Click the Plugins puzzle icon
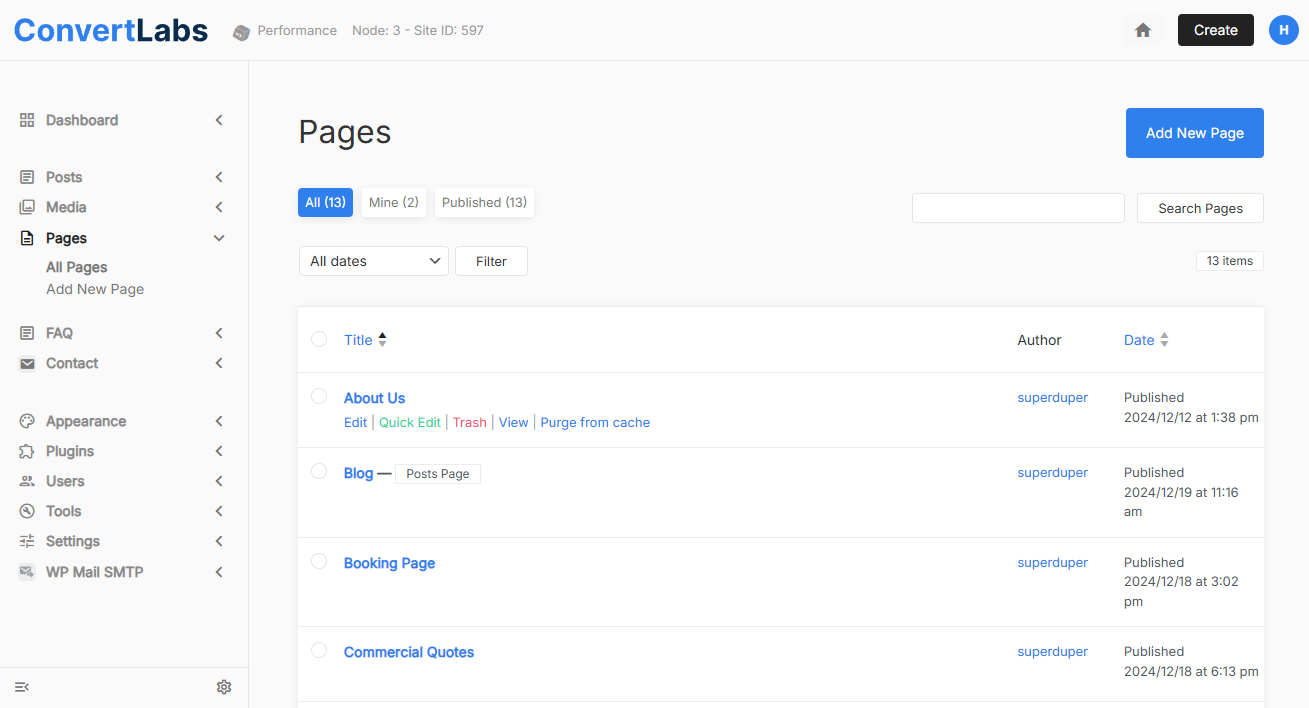1309x708 pixels. 27,451
